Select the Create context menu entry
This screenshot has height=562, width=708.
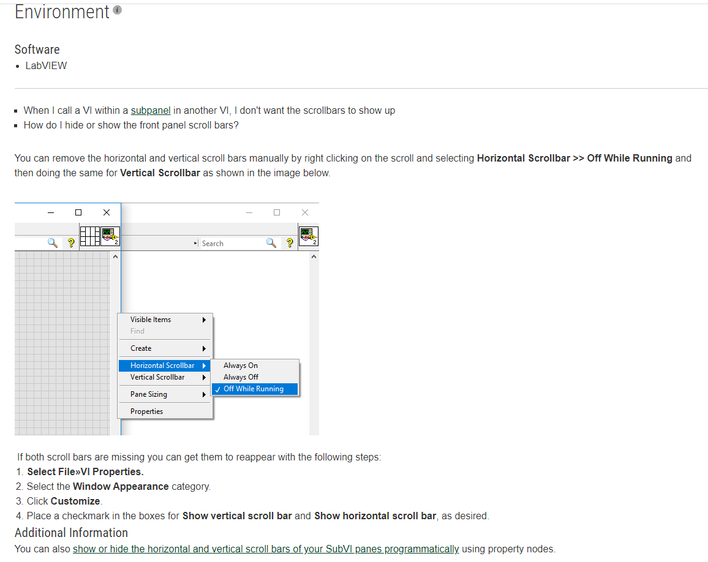(x=165, y=348)
